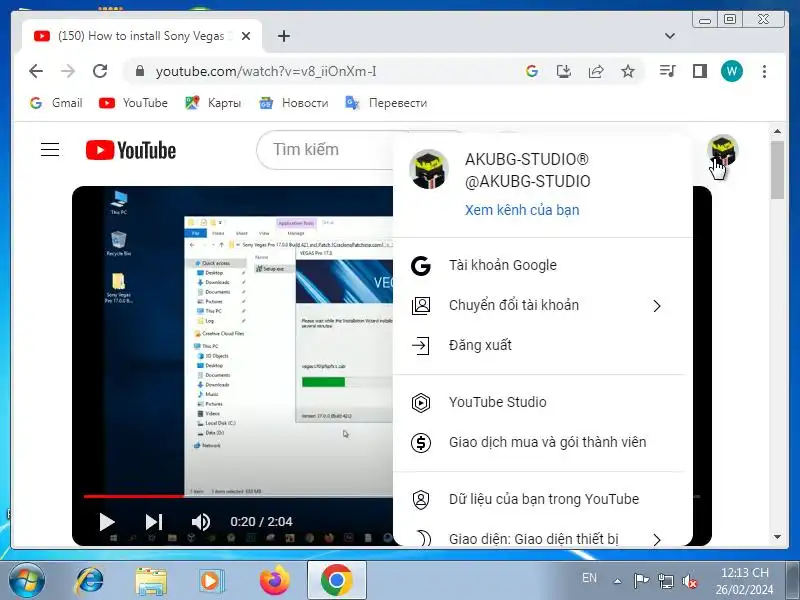The image size is (800, 600).
Task: Open Dữ liệu của bạn trong YouTube
Action: coord(543,499)
